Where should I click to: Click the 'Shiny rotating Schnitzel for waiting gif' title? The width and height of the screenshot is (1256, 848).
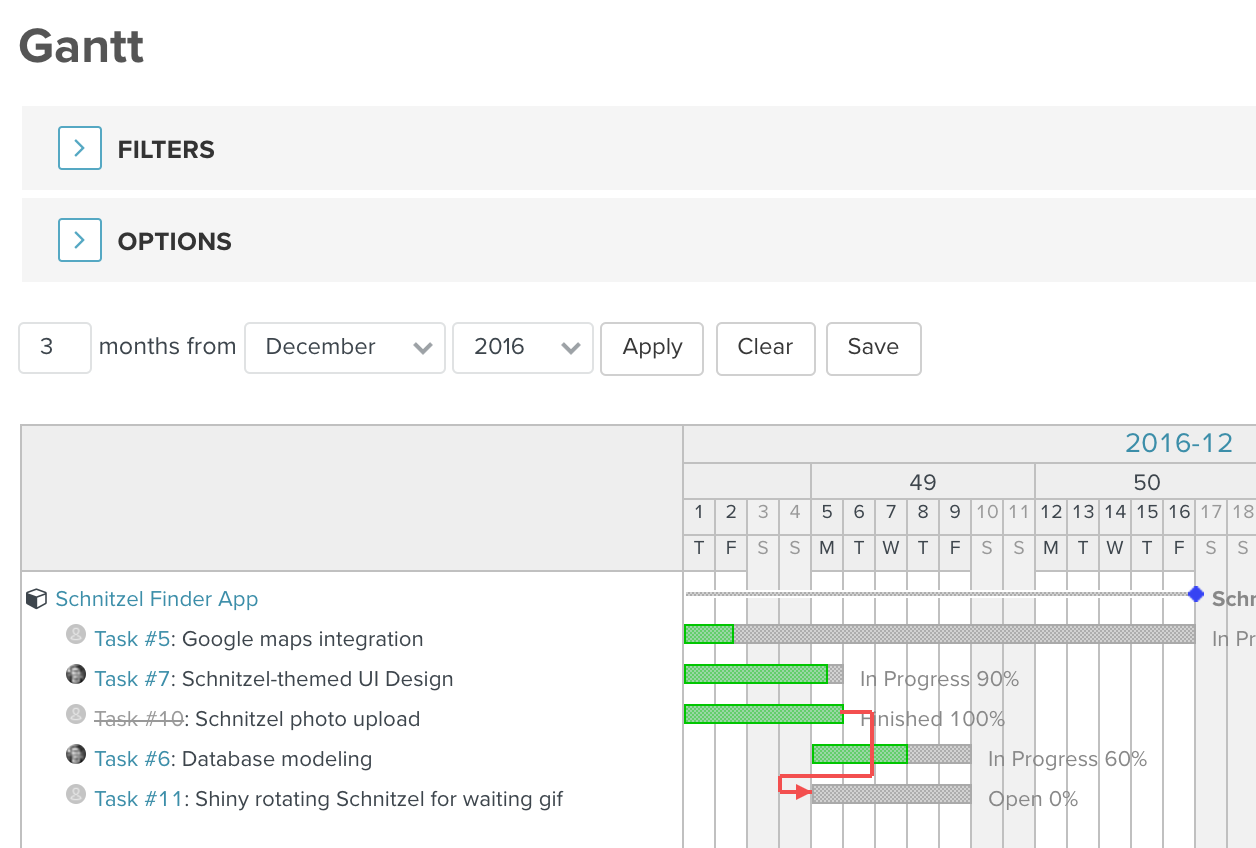click(379, 799)
